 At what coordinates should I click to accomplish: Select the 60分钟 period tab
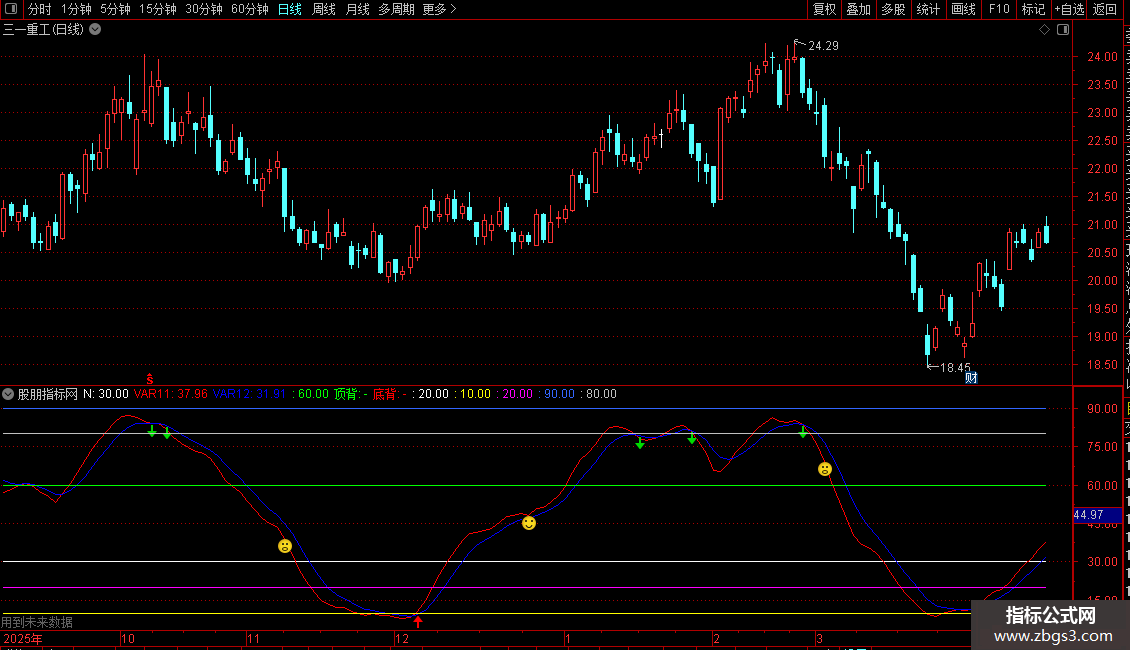click(250, 9)
